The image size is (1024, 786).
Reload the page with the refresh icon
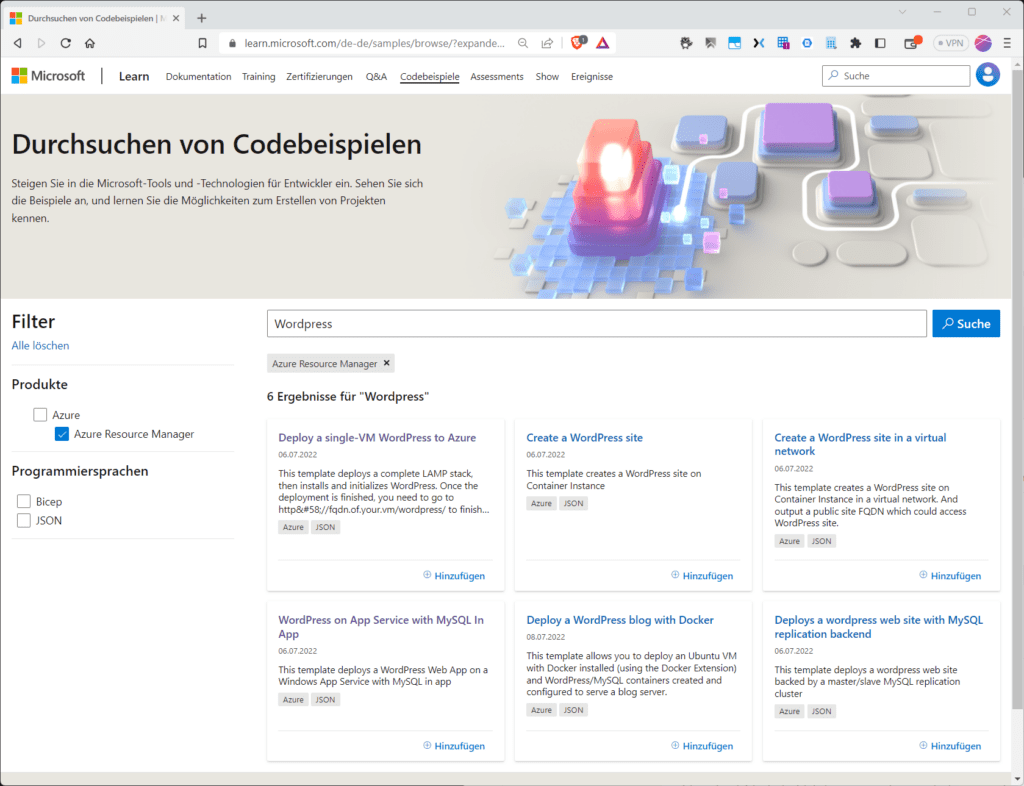[x=65, y=43]
